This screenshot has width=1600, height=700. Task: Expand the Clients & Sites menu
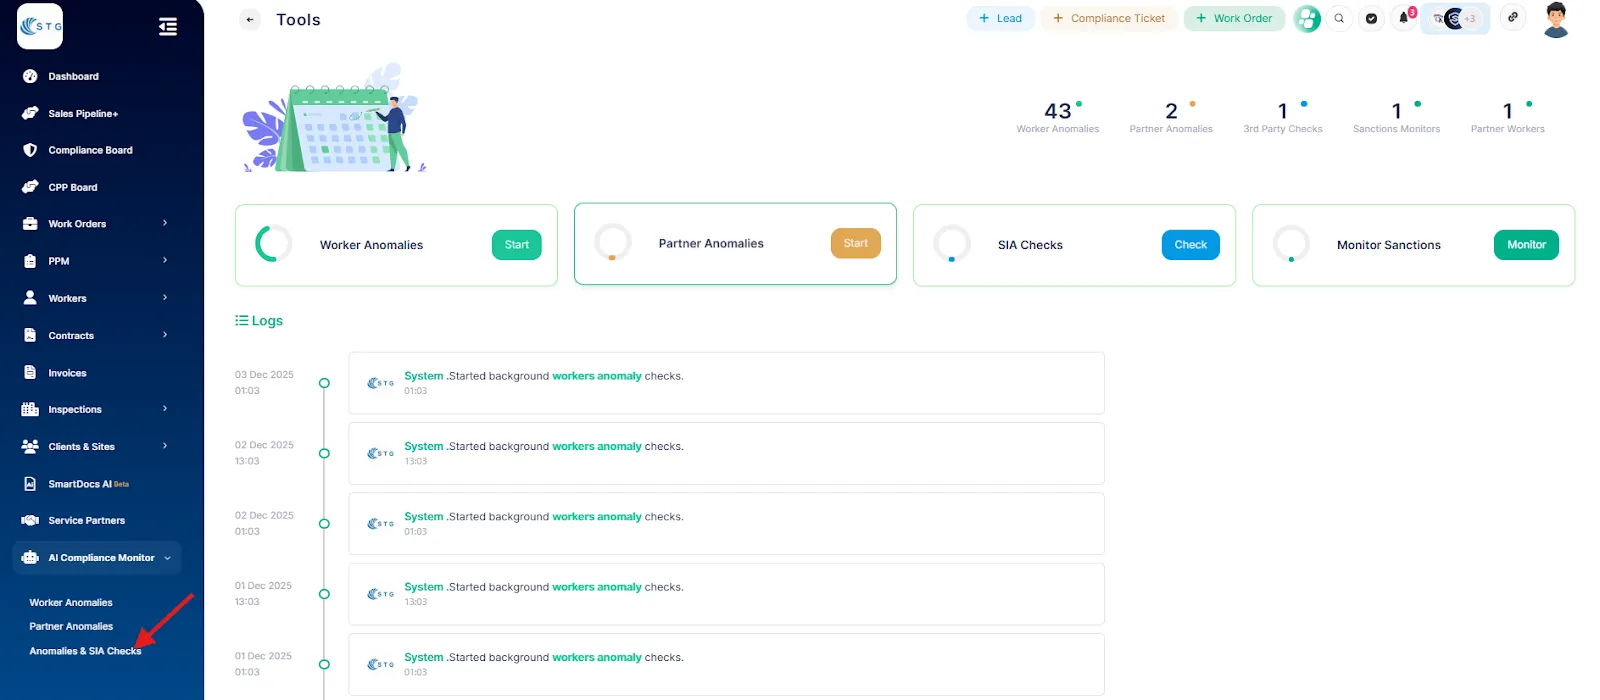[x=165, y=446]
